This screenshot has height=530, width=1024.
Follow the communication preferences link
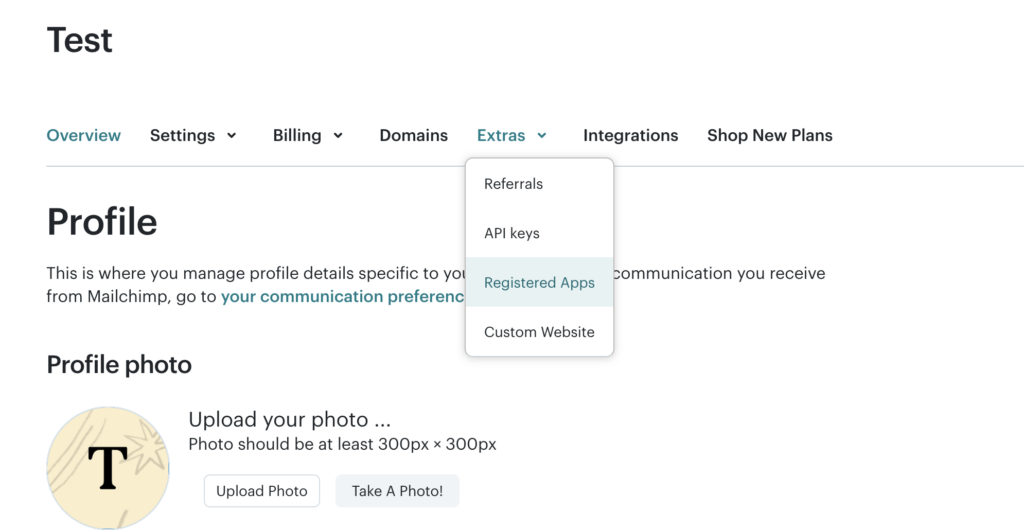[x=342, y=297]
